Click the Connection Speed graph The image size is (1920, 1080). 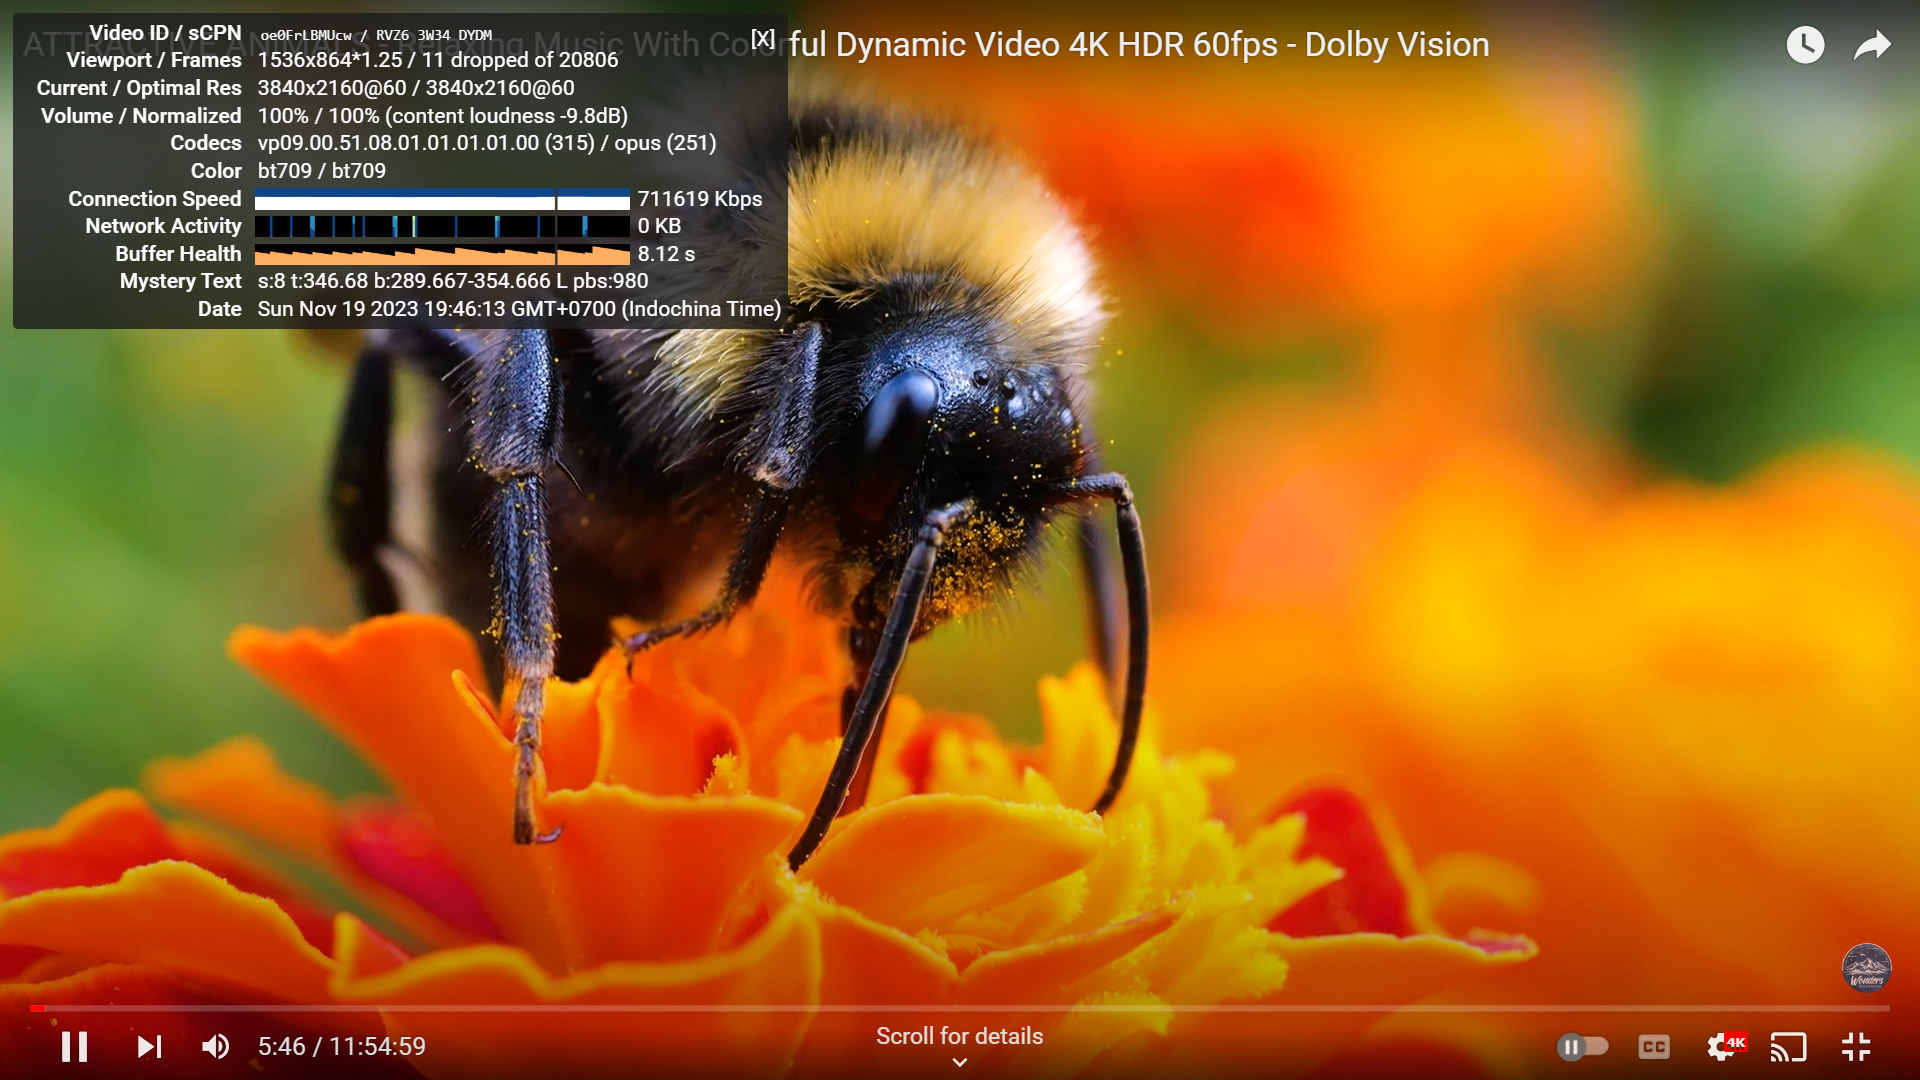442,199
